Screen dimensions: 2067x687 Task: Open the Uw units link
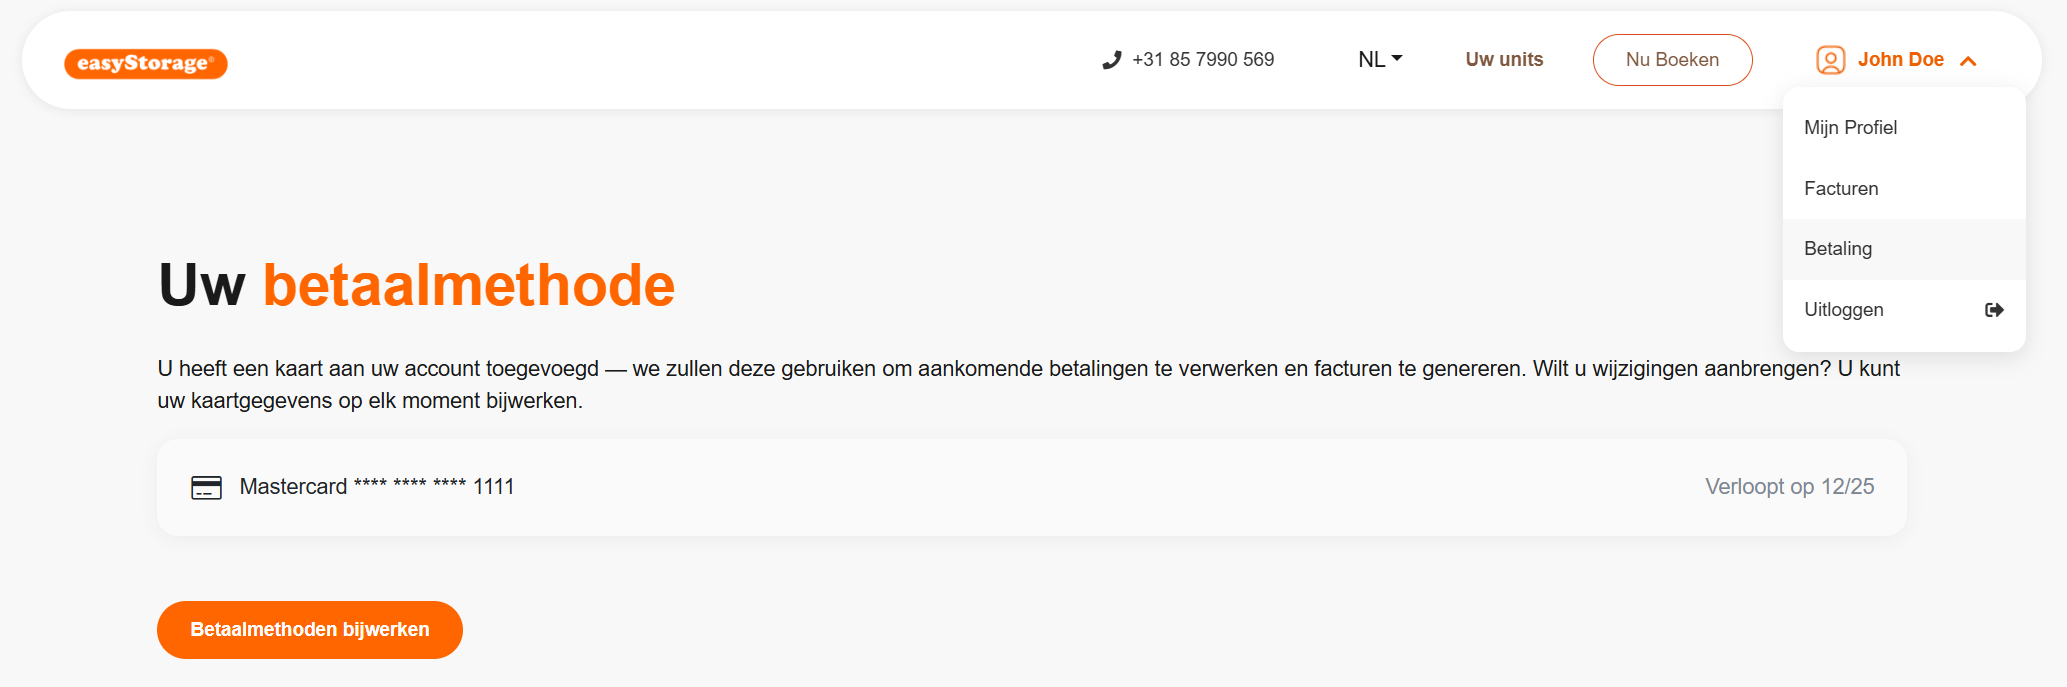point(1504,60)
